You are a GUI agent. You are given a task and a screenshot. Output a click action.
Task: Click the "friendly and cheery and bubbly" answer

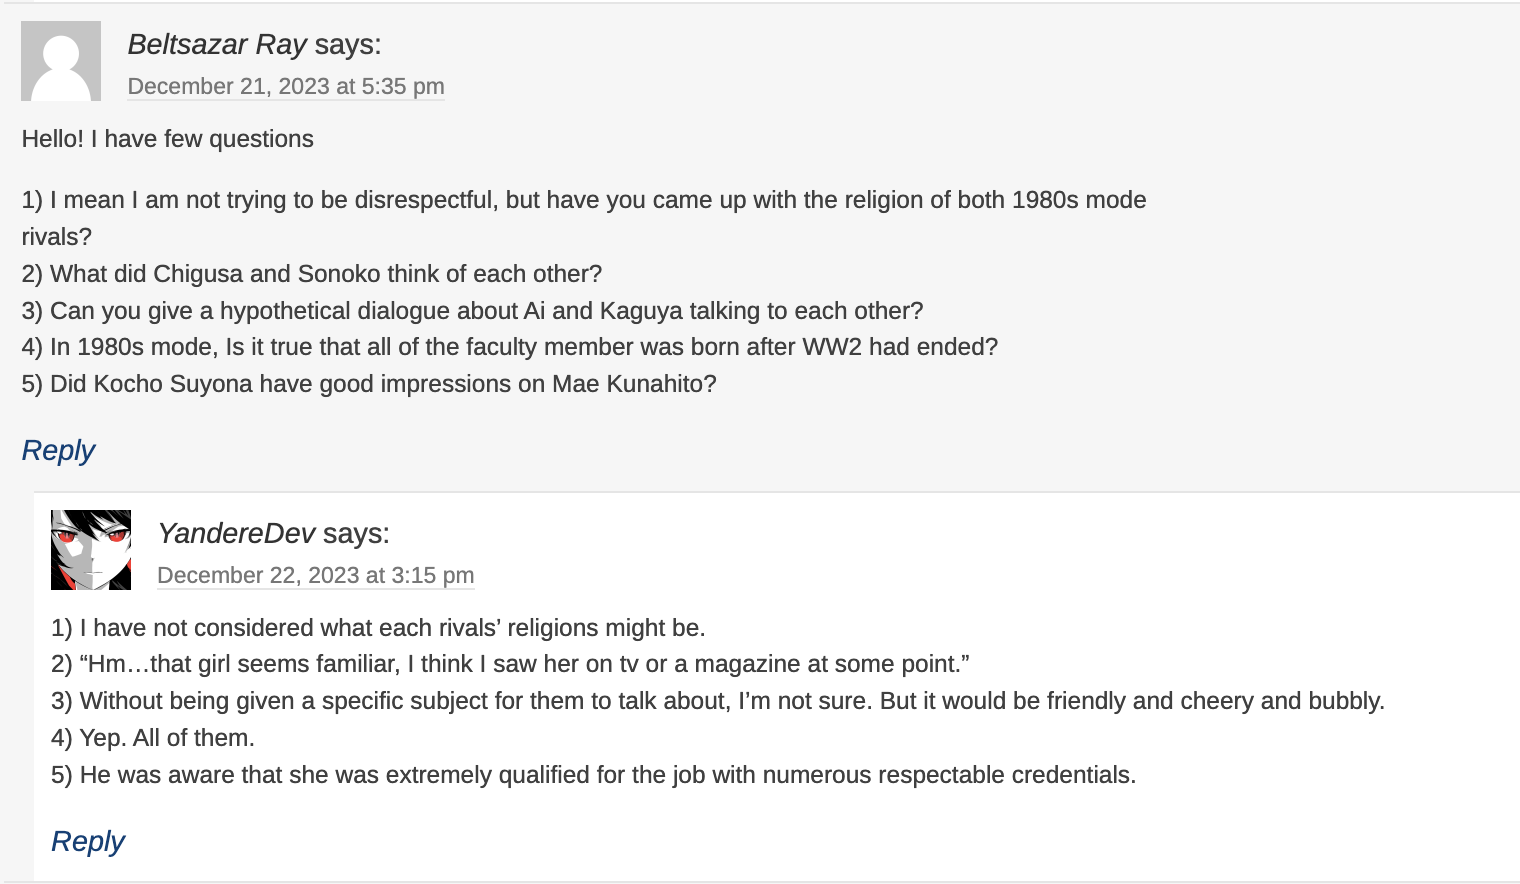(x=717, y=701)
